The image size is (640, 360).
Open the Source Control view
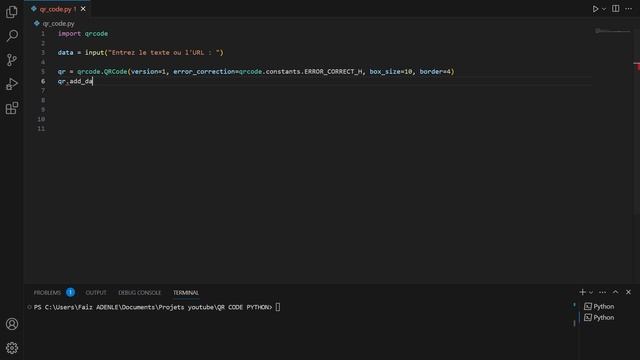pyautogui.click(x=12, y=60)
